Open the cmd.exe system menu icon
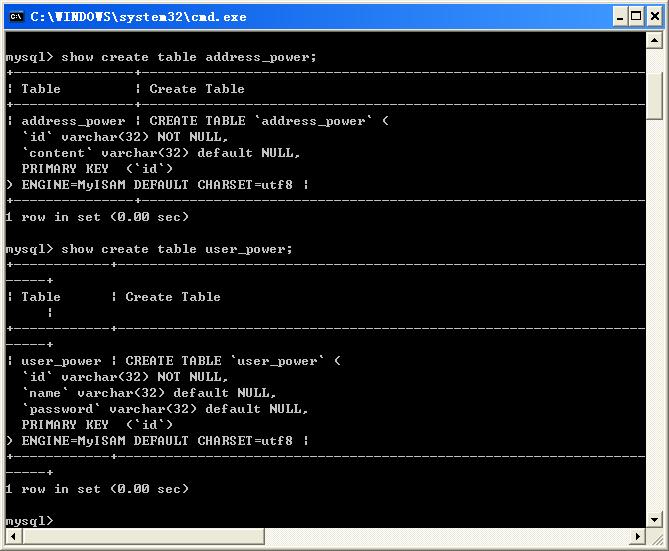 15,16
